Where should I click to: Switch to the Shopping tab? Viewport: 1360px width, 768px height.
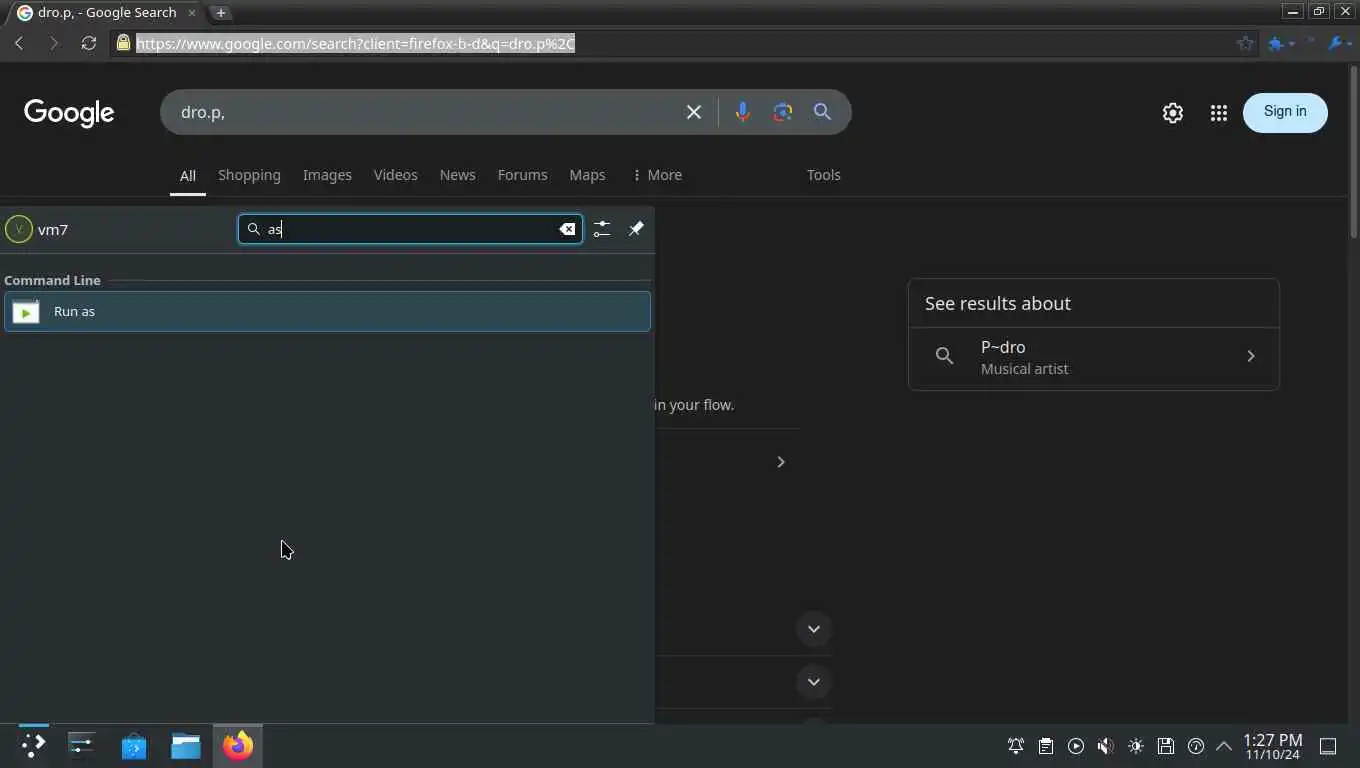pyautogui.click(x=249, y=175)
